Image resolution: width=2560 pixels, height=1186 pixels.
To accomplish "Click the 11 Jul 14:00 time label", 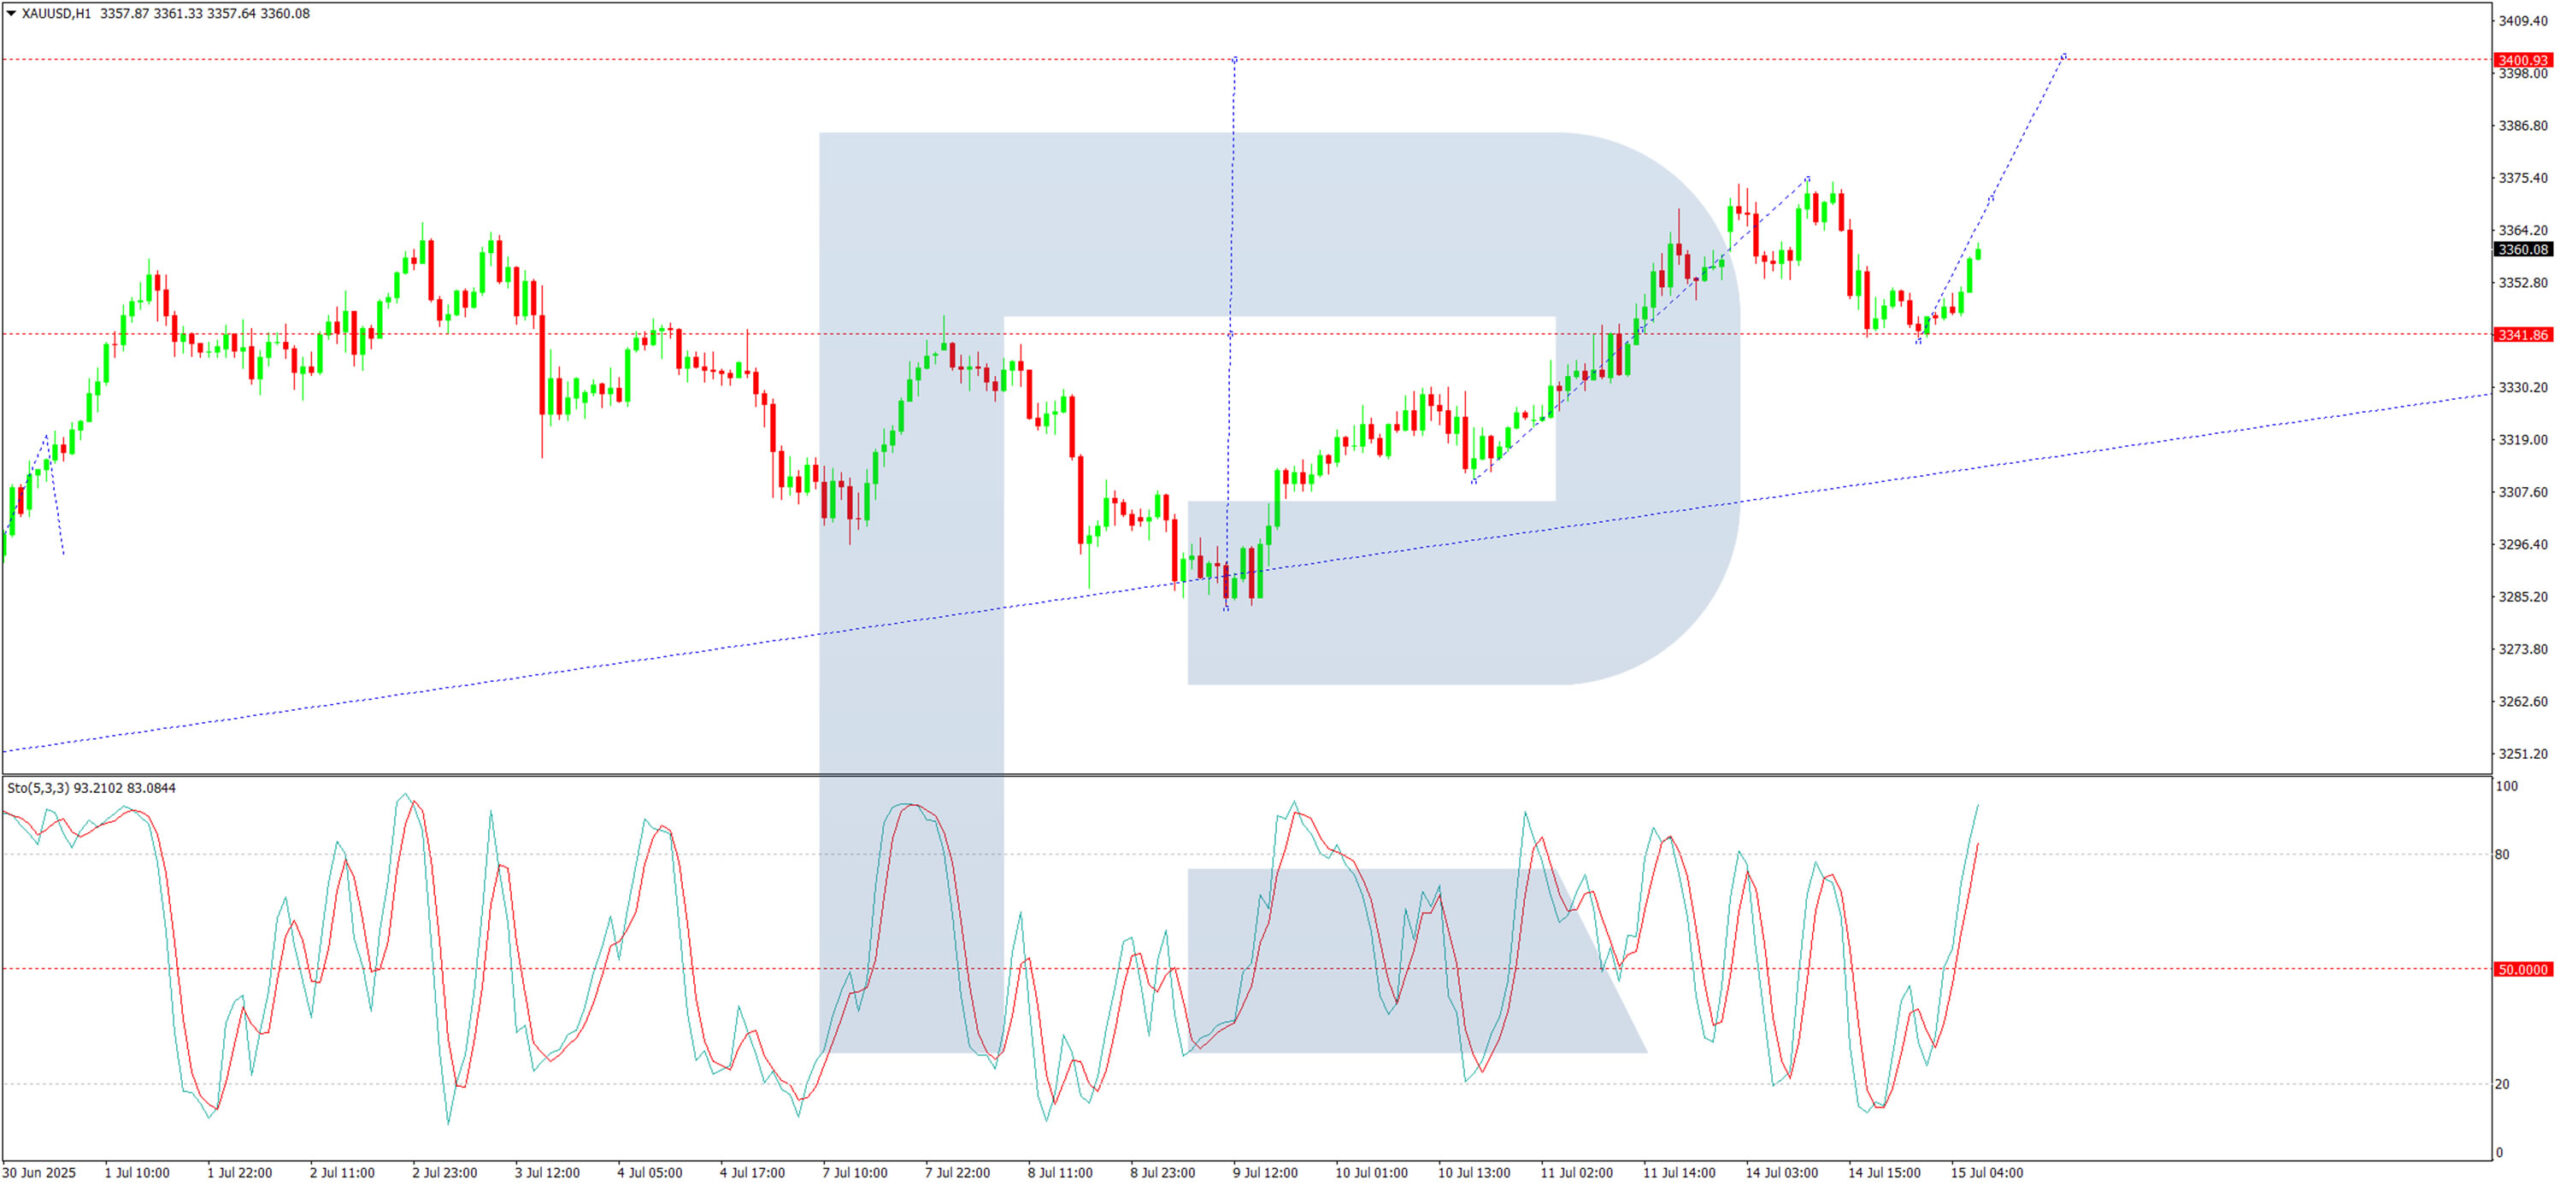I will pyautogui.click(x=1679, y=1173).
